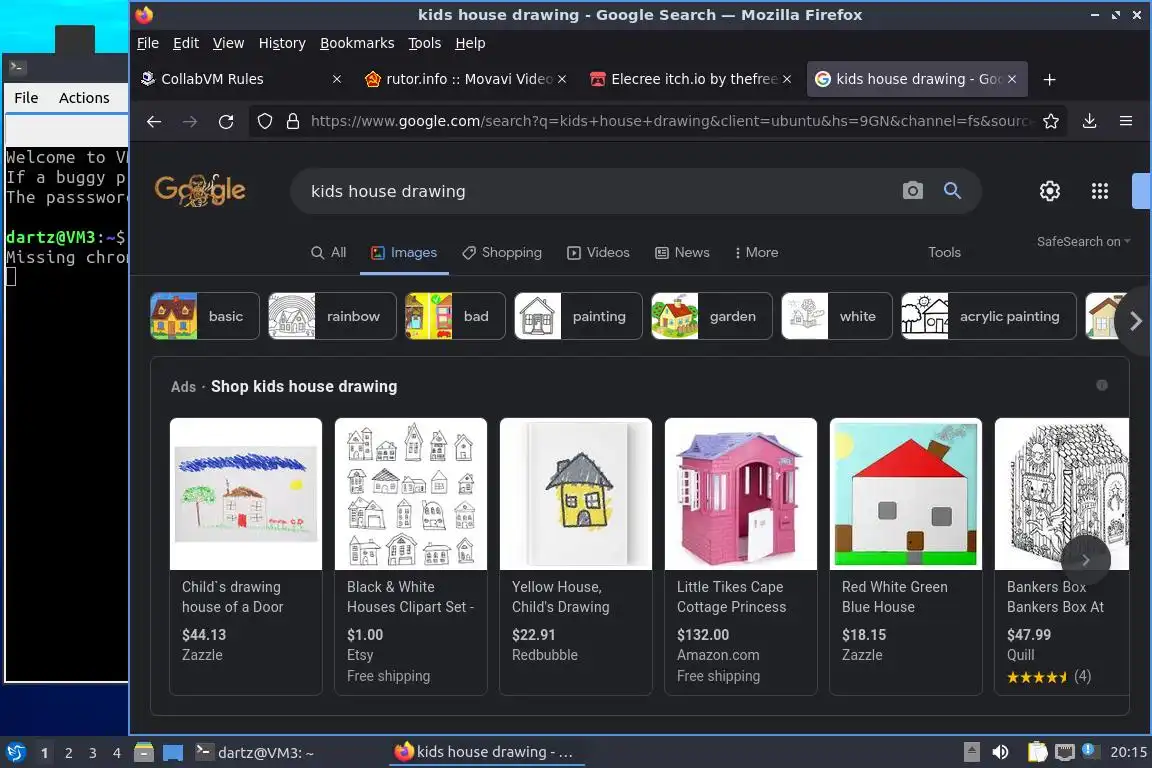
Task: Open the View menu in Firefox
Action: coord(228,43)
